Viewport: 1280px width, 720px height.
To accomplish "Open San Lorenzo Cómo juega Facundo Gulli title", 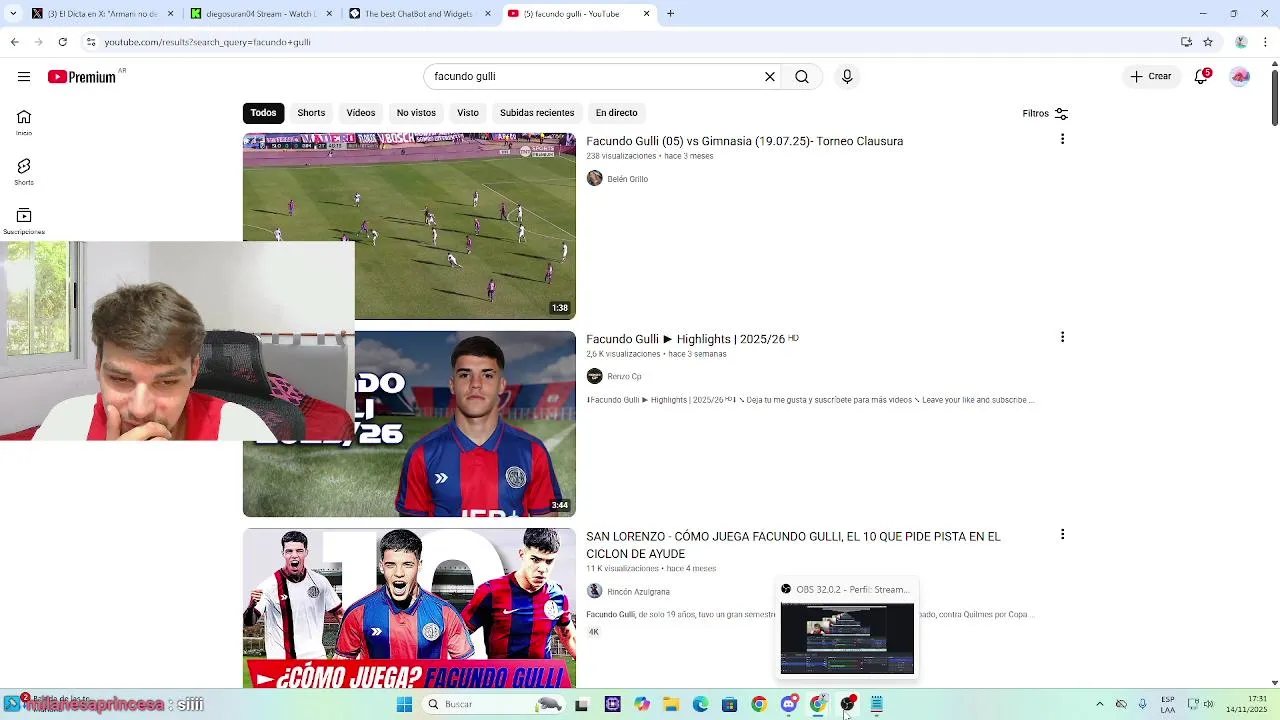I will (793, 545).
